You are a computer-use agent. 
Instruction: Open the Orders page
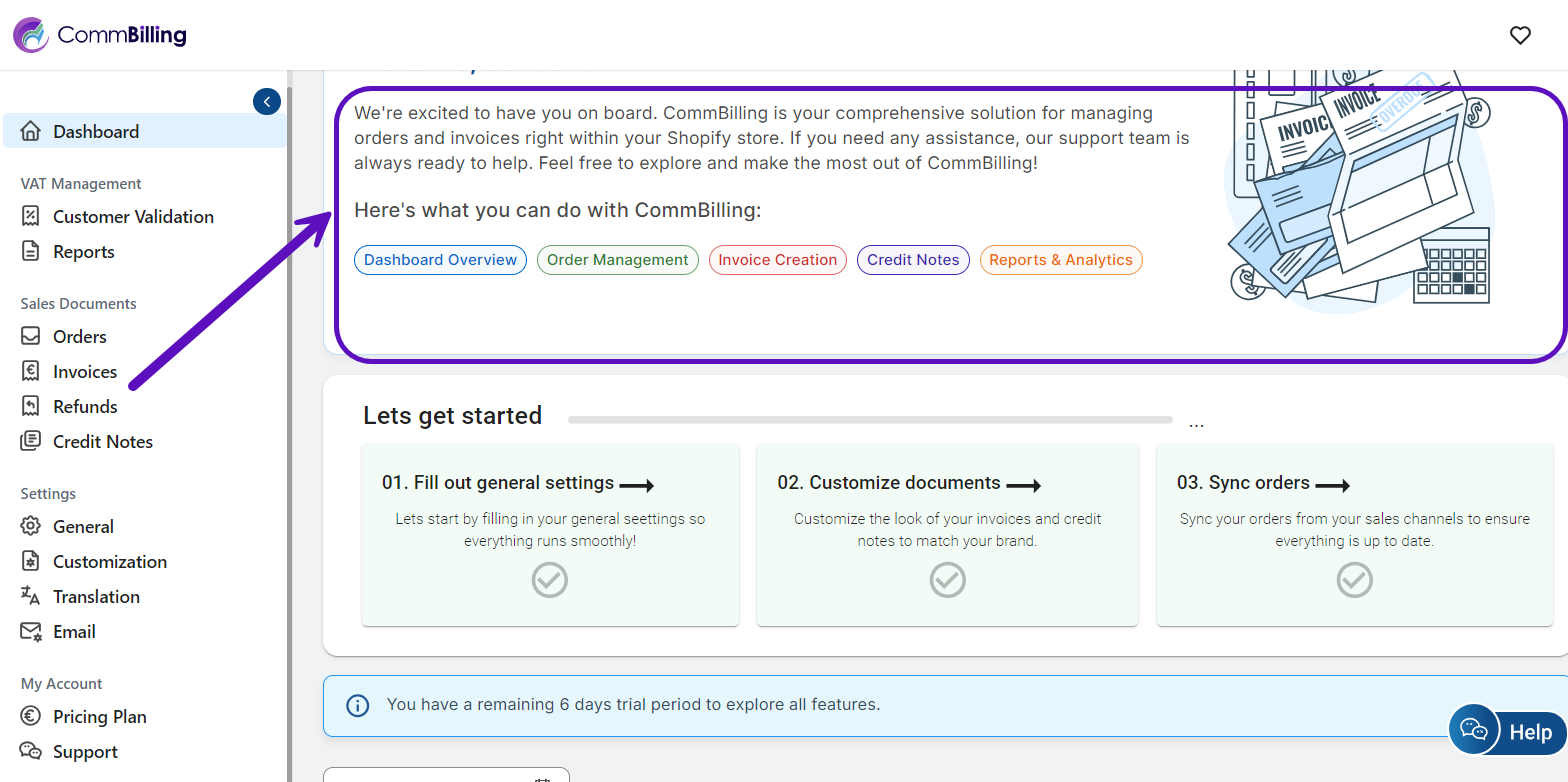coord(80,336)
